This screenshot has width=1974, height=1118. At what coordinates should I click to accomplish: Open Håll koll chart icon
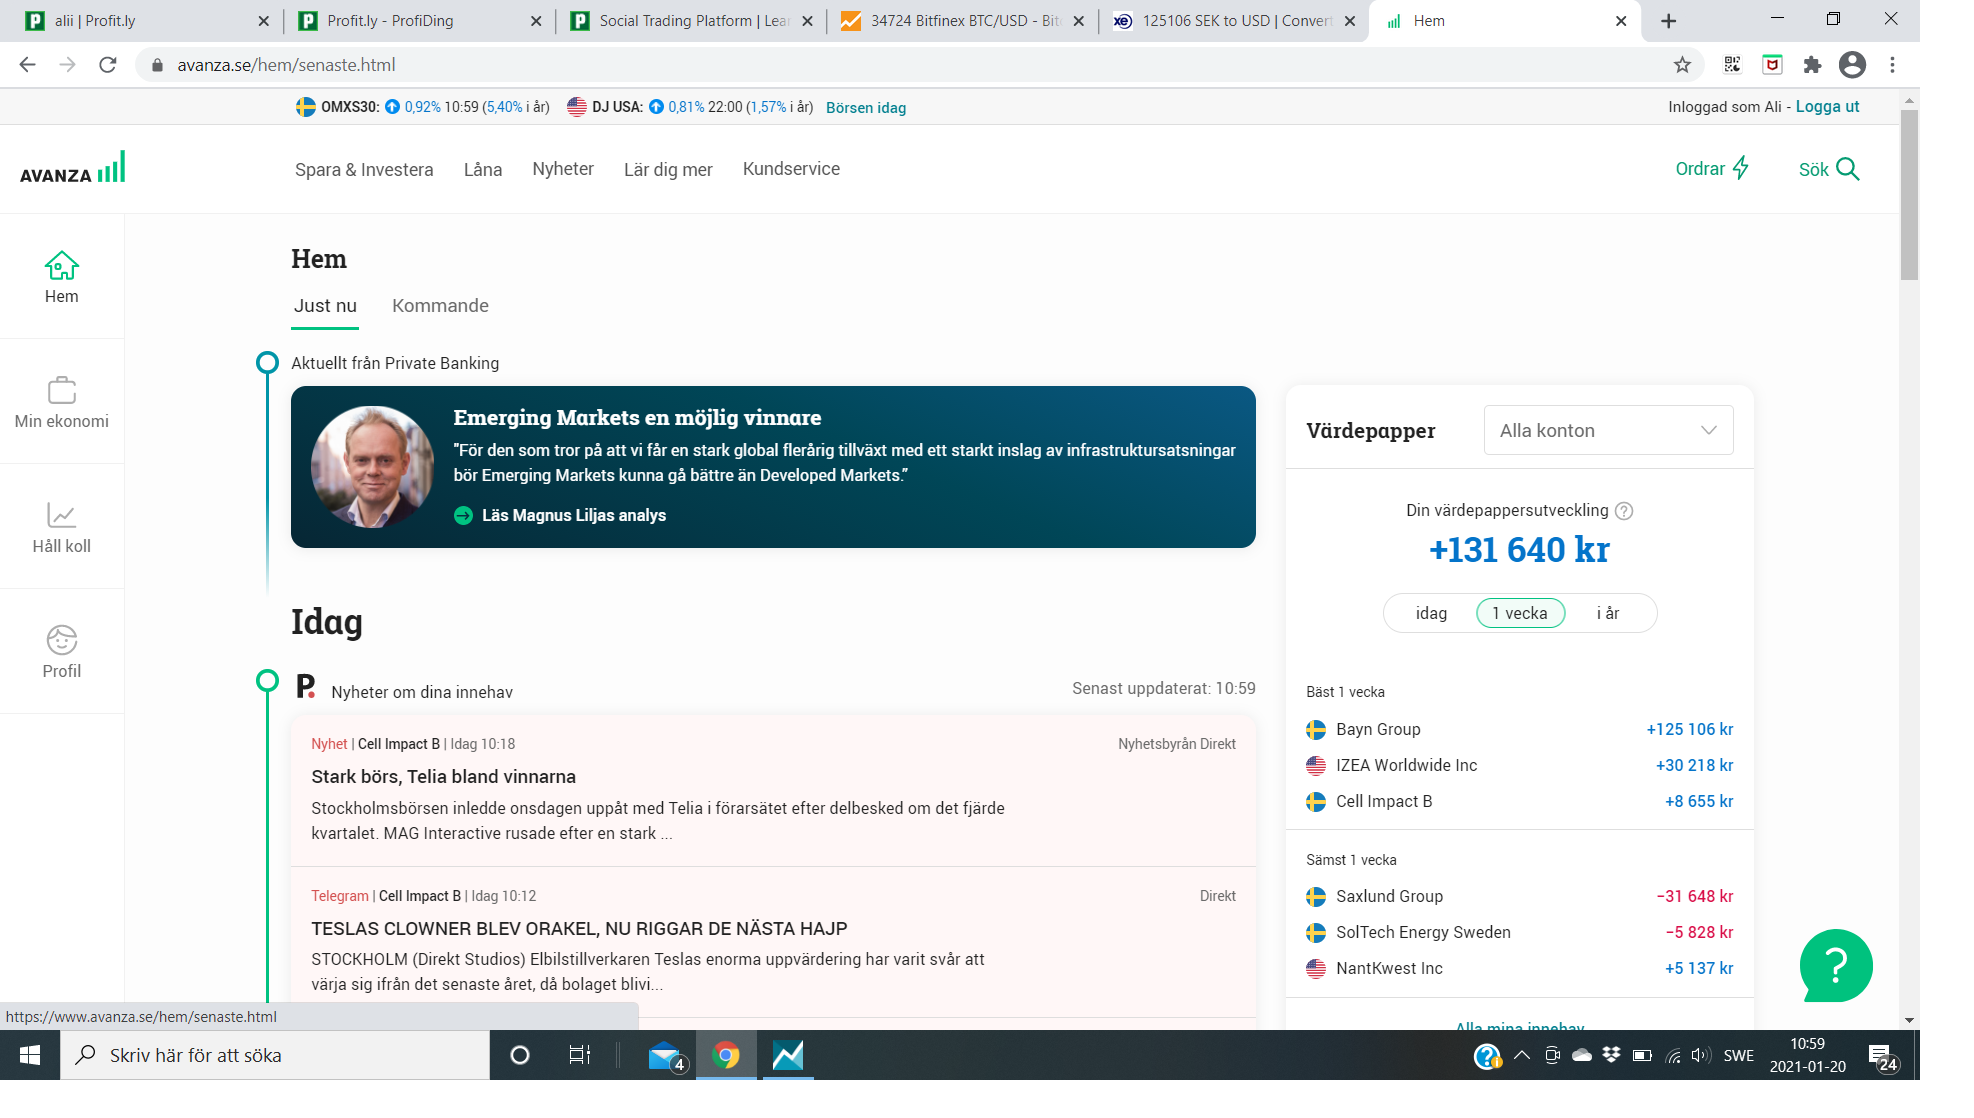pos(61,515)
